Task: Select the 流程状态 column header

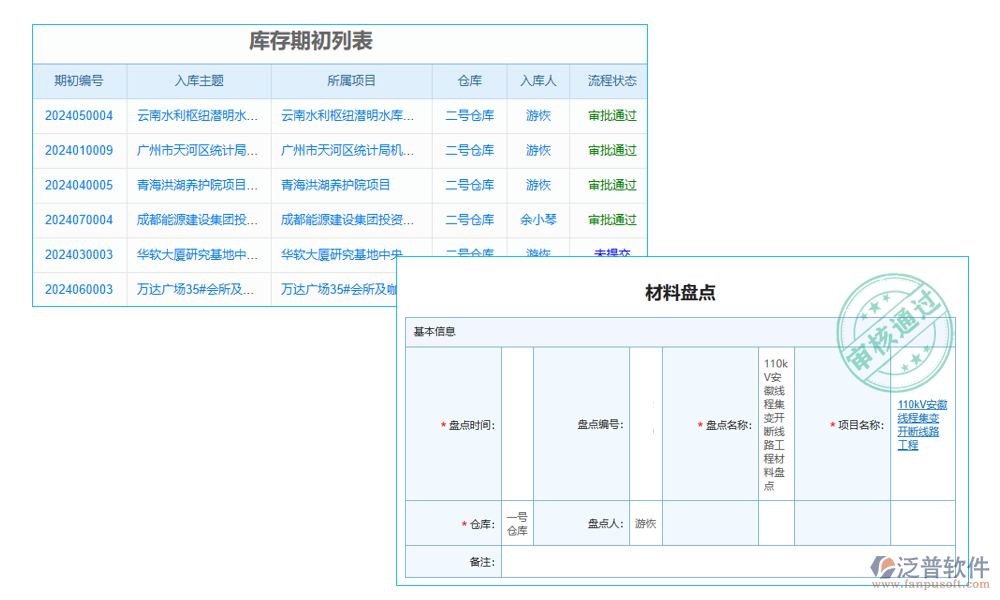Action: click(610, 81)
